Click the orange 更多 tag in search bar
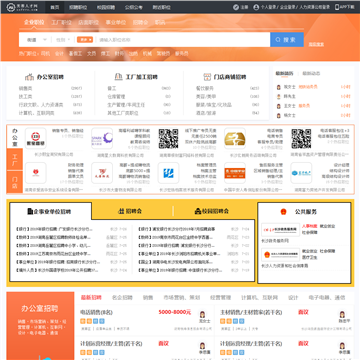Screen dimensions: 360x360 pos(85,40)
